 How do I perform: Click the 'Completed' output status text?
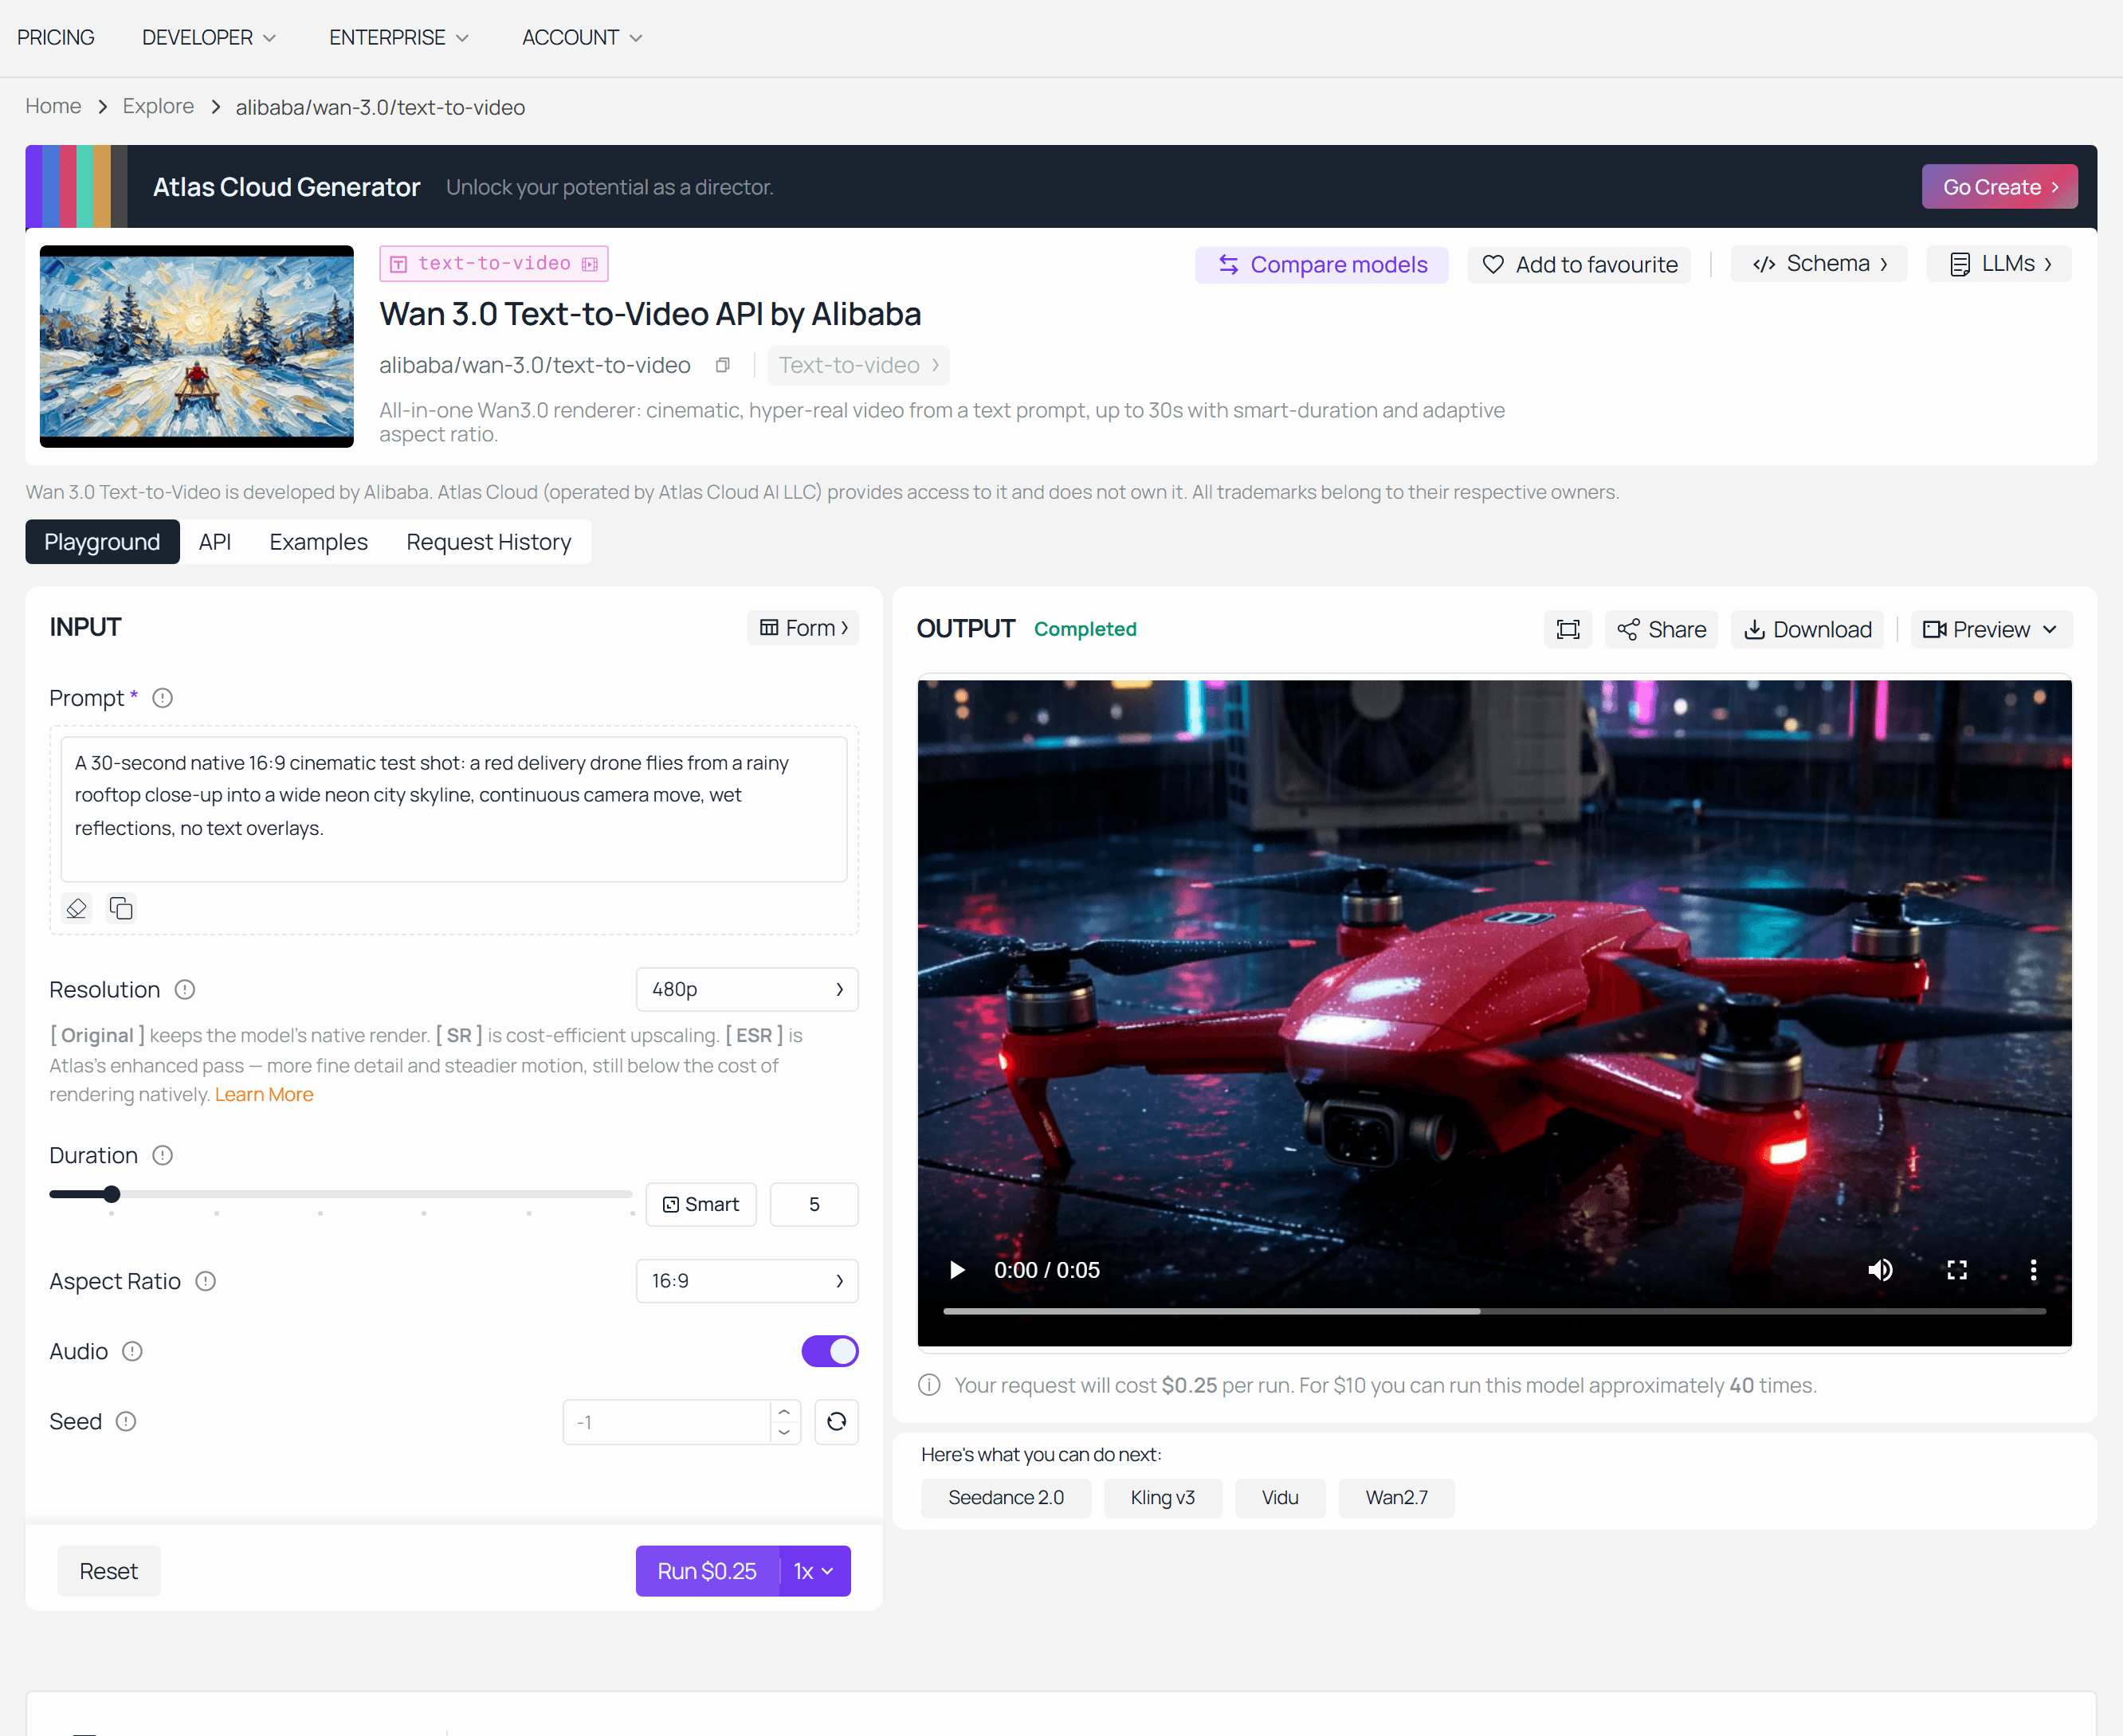point(1085,629)
